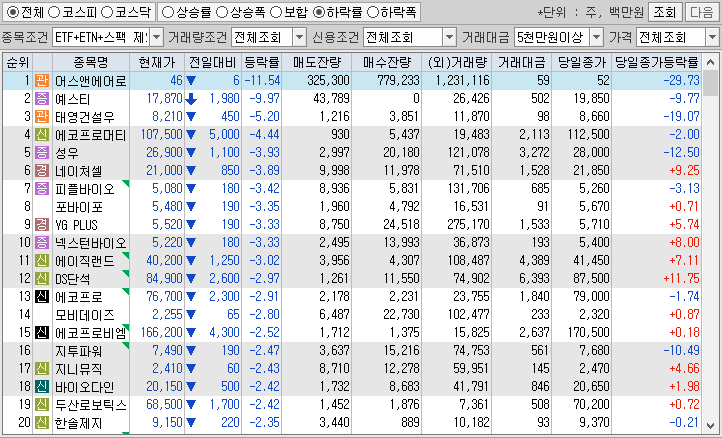Select the 하락폭 radio button
The height and width of the screenshot is (438, 722).
click(x=373, y=12)
